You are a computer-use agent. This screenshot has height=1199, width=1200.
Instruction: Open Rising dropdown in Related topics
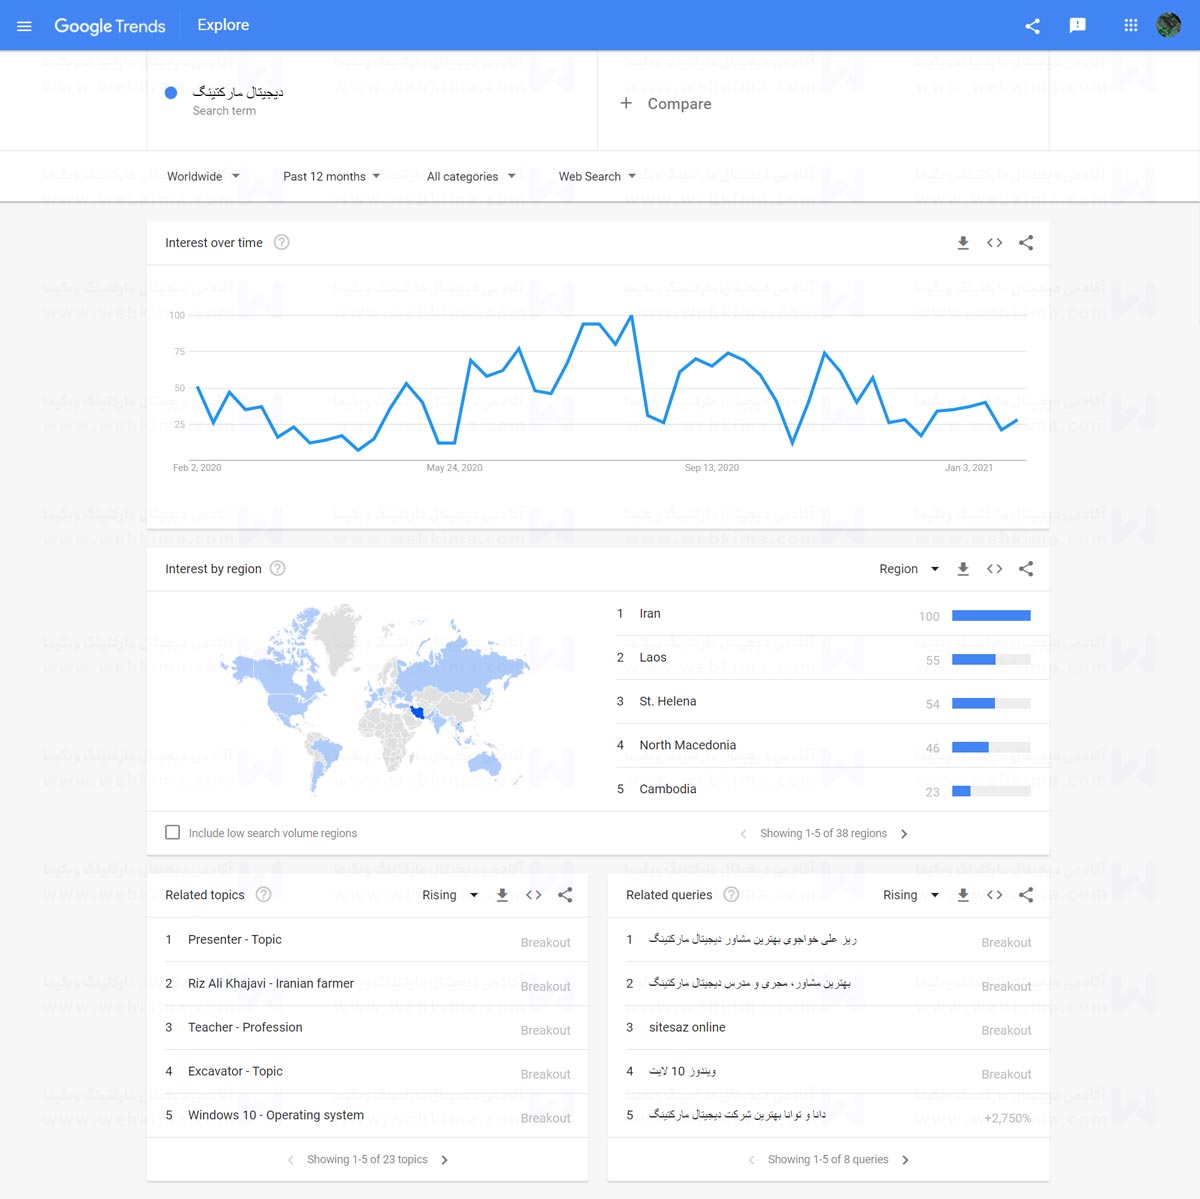[450, 895]
